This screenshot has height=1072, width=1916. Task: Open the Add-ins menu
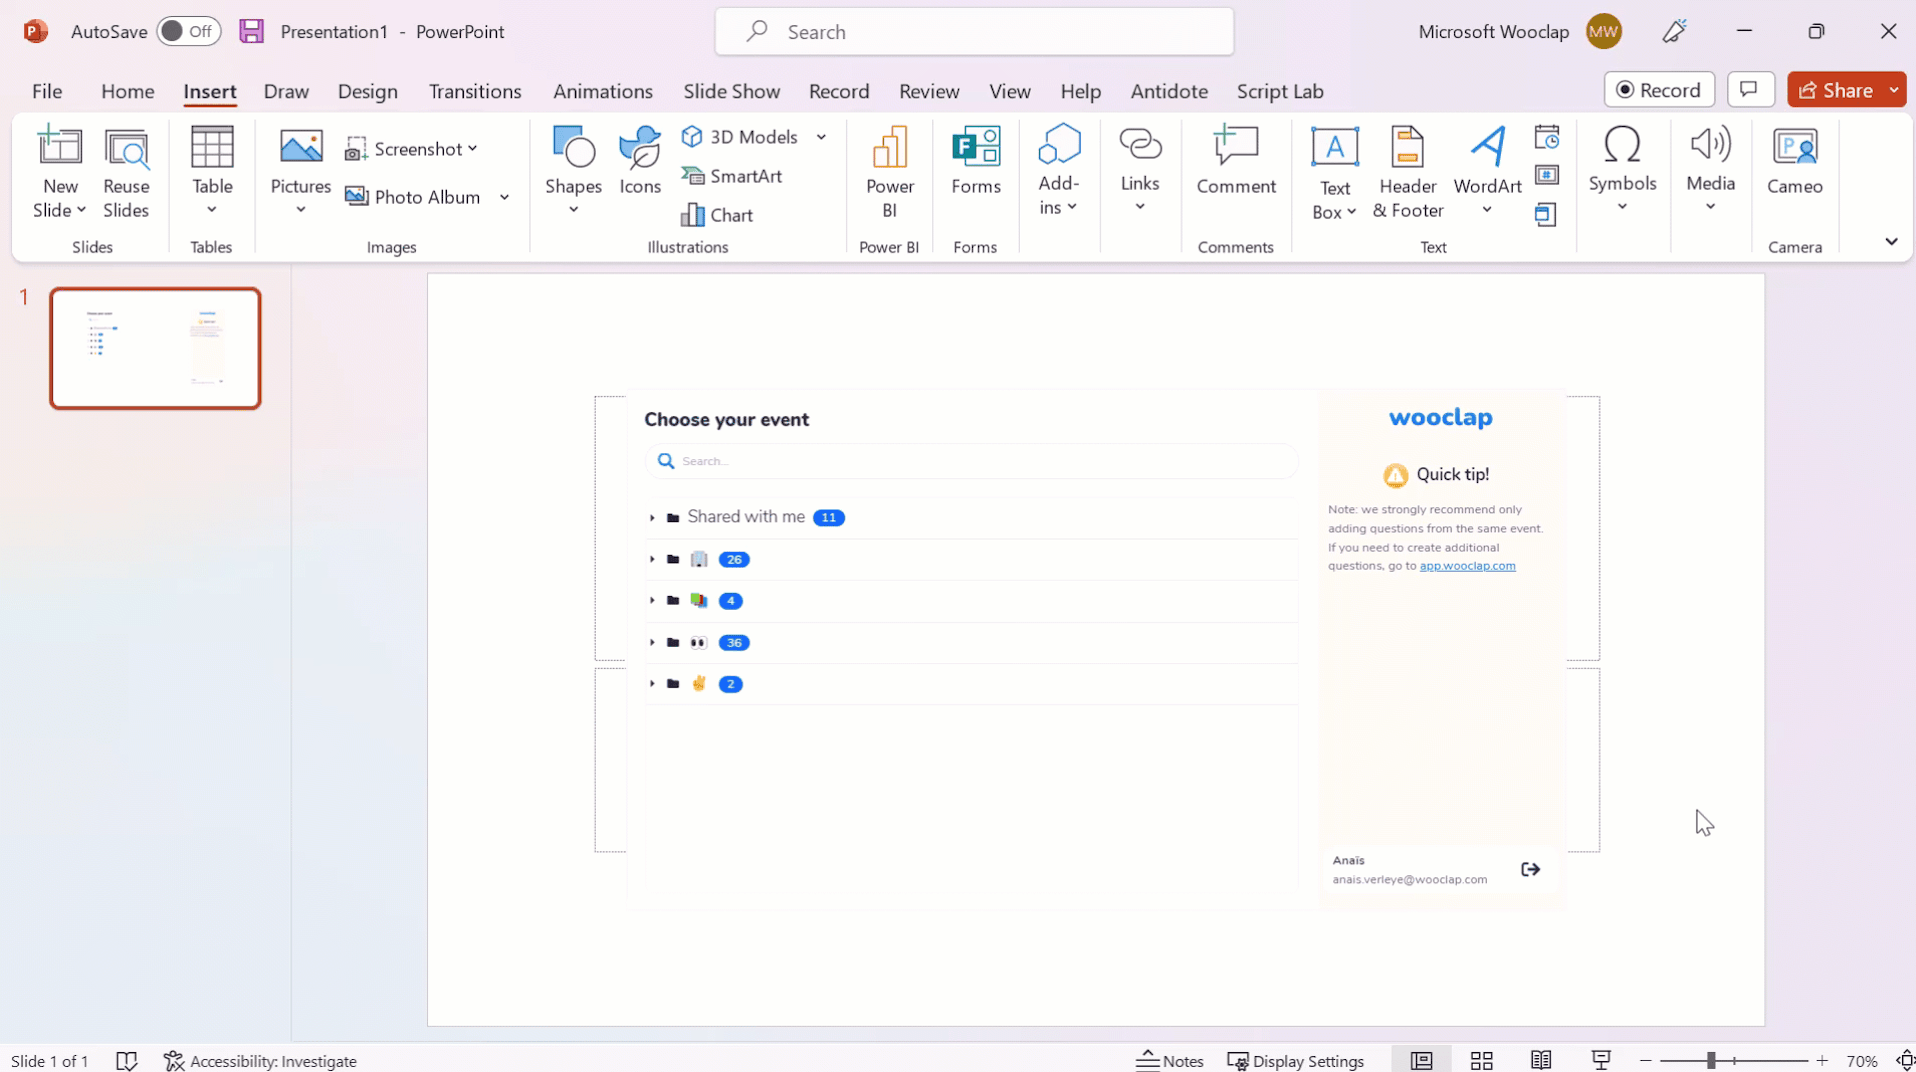coord(1058,172)
